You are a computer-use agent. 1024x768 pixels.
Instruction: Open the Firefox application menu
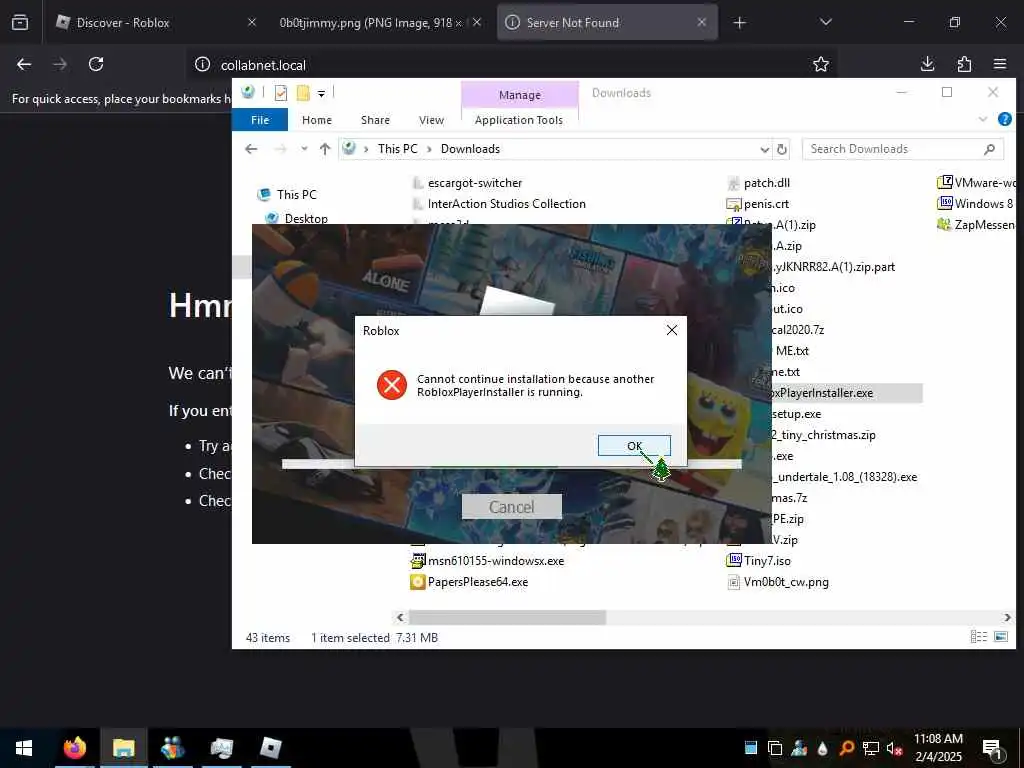click(1000, 64)
